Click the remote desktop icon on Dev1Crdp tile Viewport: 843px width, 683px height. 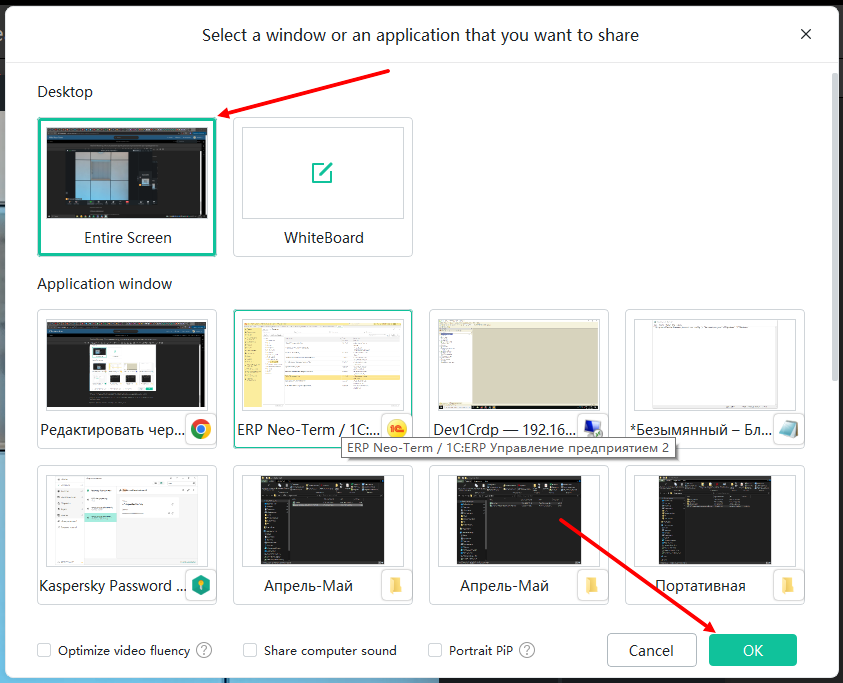[592, 428]
